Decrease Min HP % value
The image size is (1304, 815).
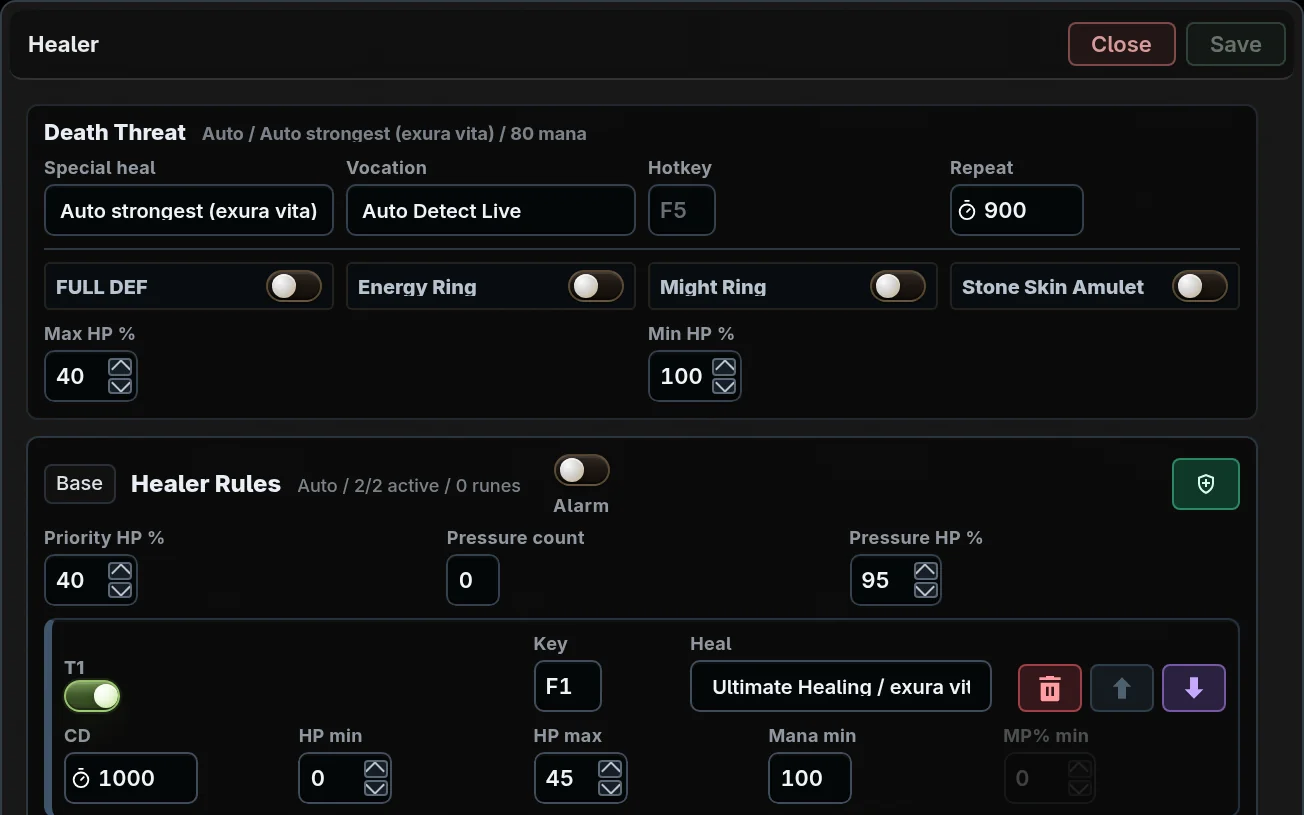tap(724, 386)
